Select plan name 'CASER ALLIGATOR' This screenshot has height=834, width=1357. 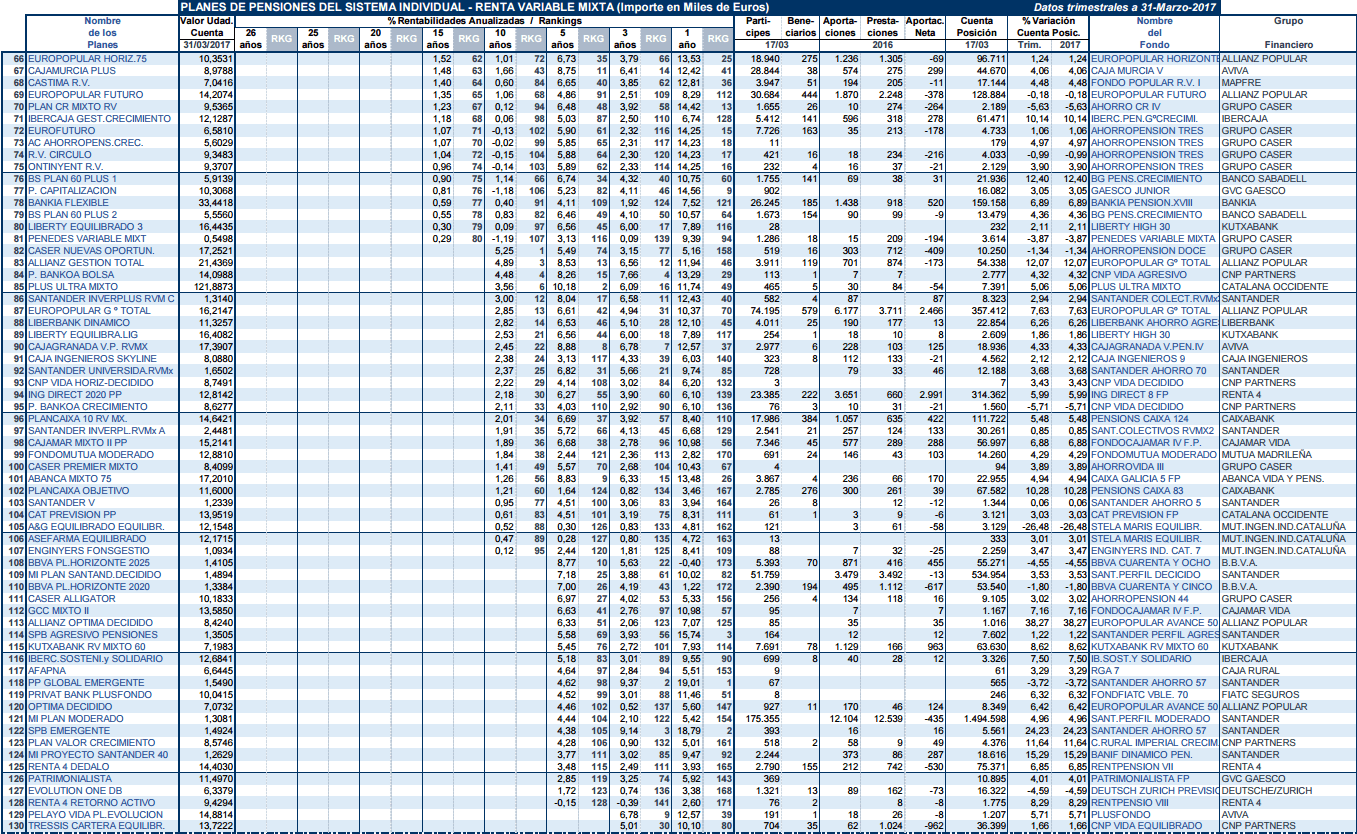click(72, 599)
